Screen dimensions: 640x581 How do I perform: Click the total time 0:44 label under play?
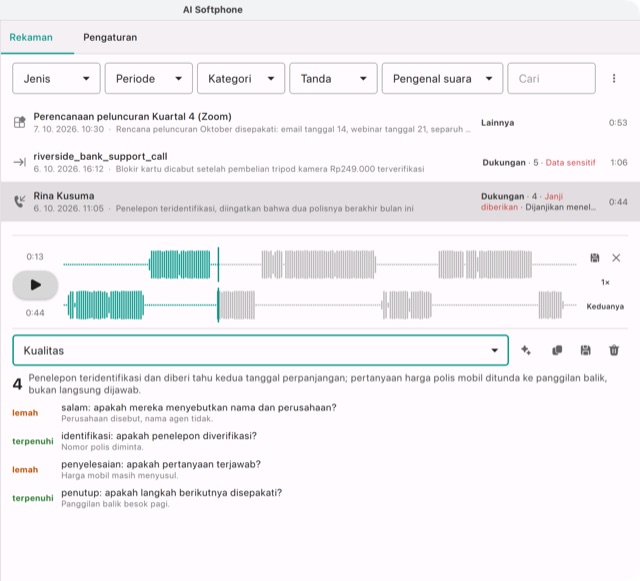click(35, 313)
